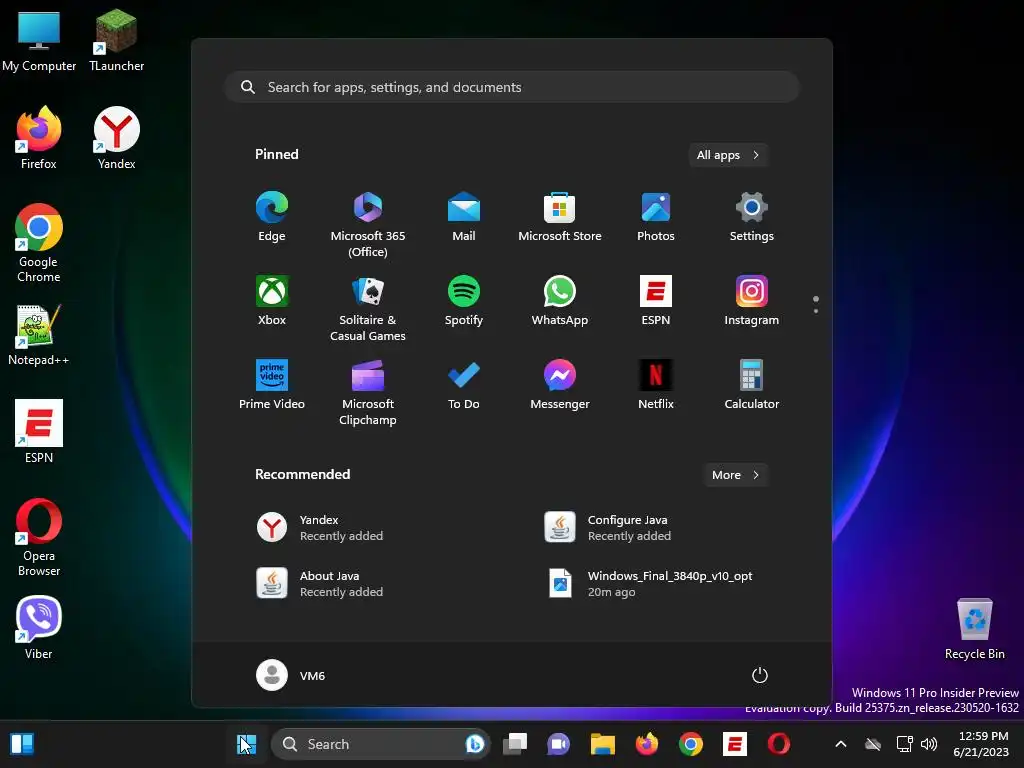Open the Power options button
This screenshot has height=768, width=1024.
(x=760, y=675)
